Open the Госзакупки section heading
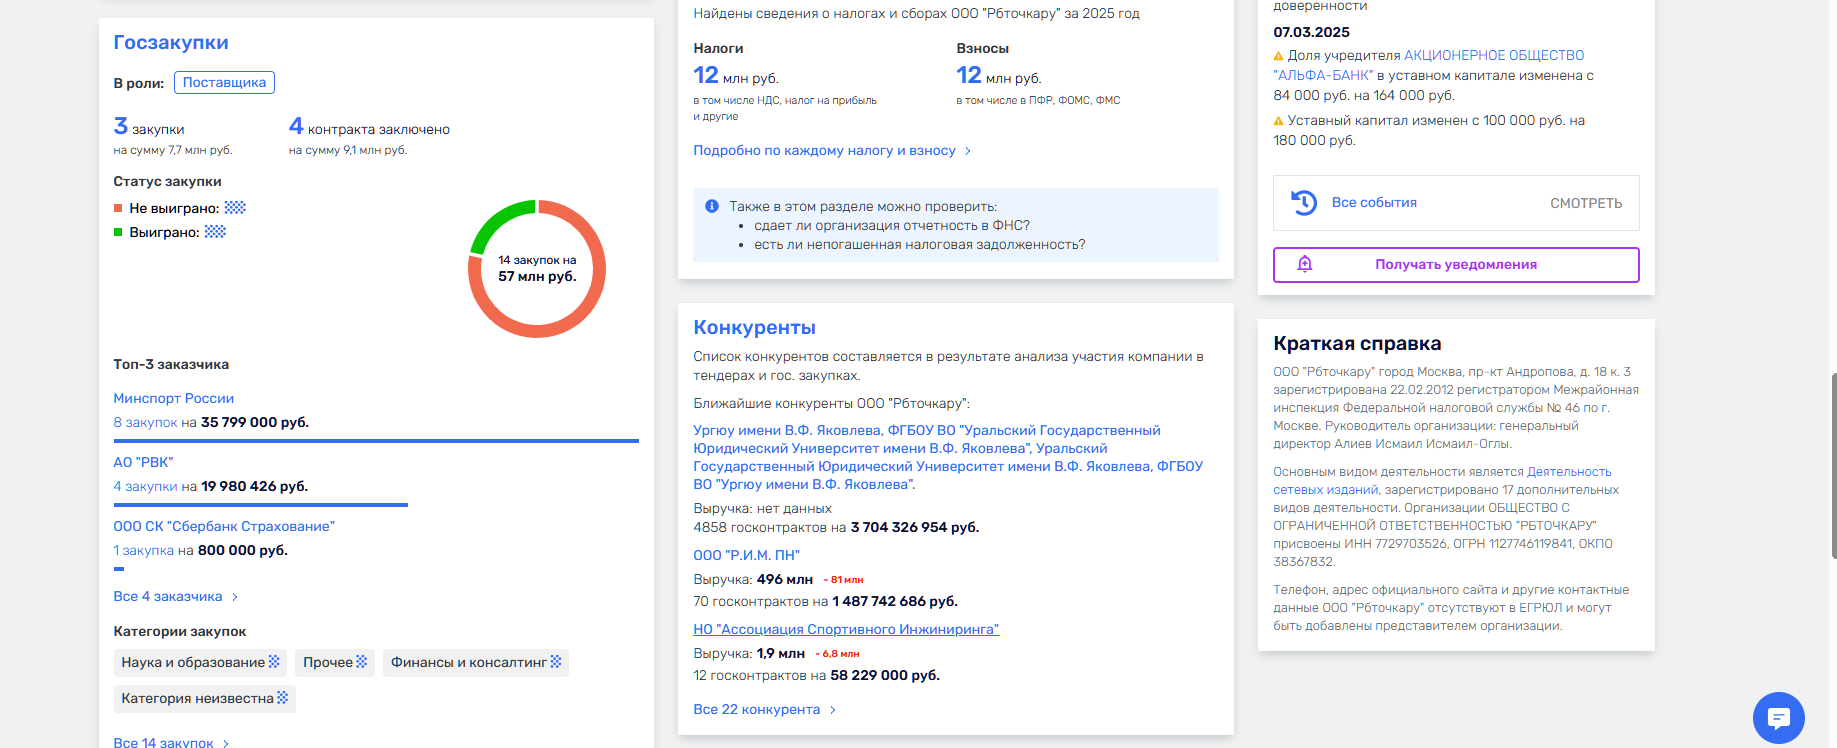 point(171,42)
